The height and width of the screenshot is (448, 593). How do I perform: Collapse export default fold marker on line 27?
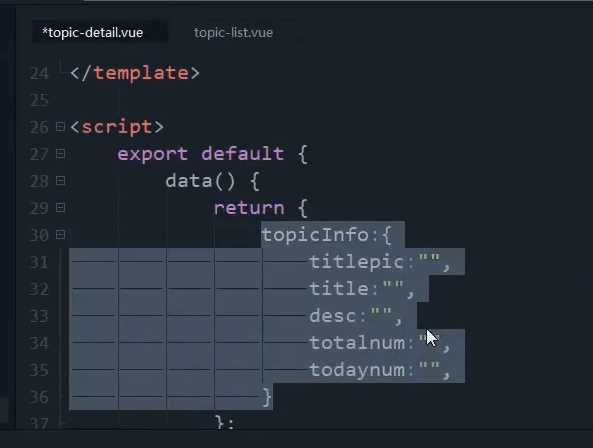[60, 153]
